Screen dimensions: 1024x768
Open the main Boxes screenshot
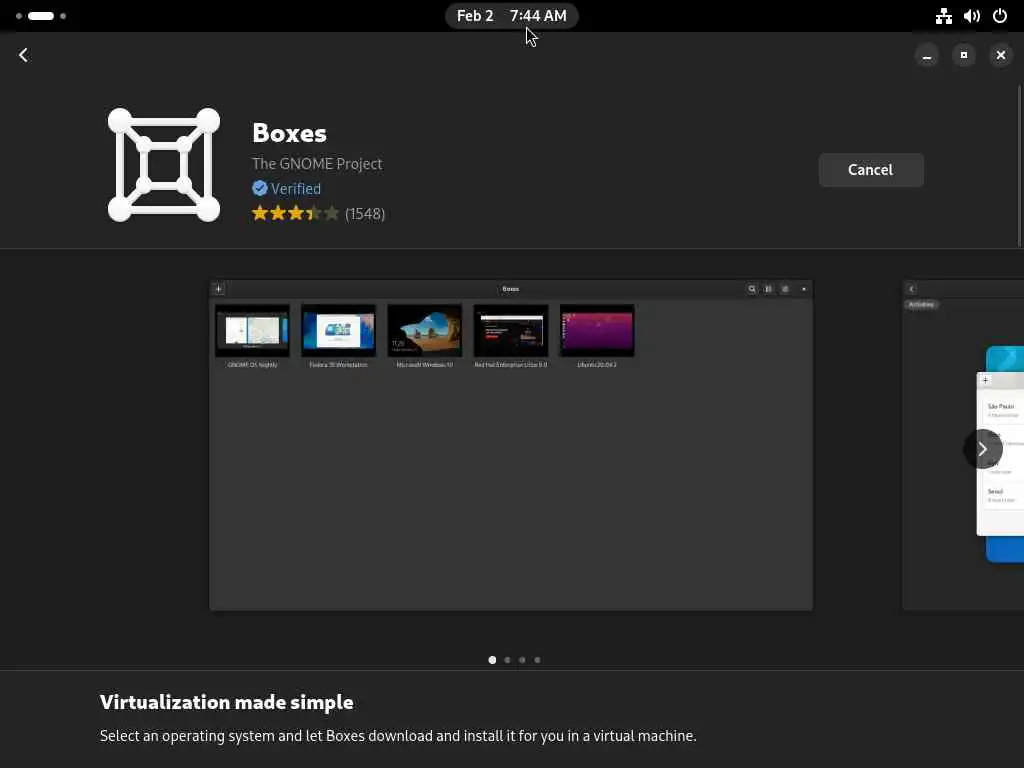[x=511, y=445]
